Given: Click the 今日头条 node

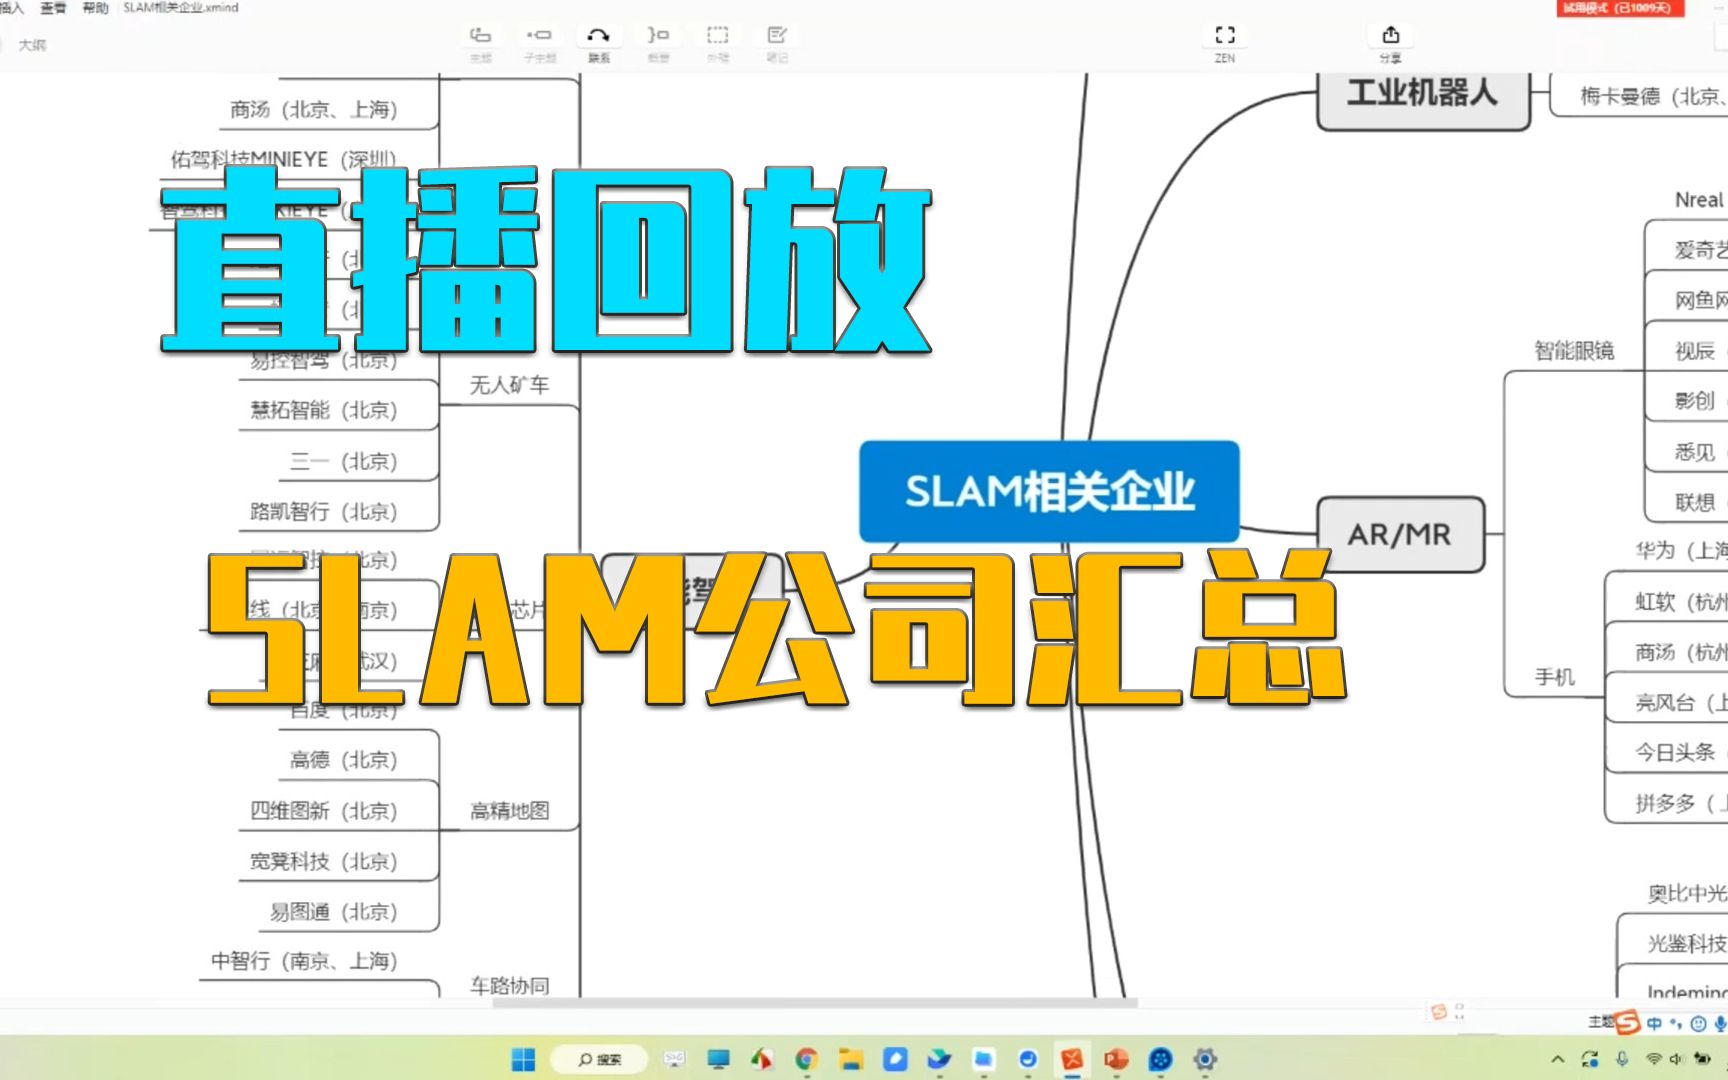Looking at the screenshot, I should pyautogui.click(x=1676, y=752).
